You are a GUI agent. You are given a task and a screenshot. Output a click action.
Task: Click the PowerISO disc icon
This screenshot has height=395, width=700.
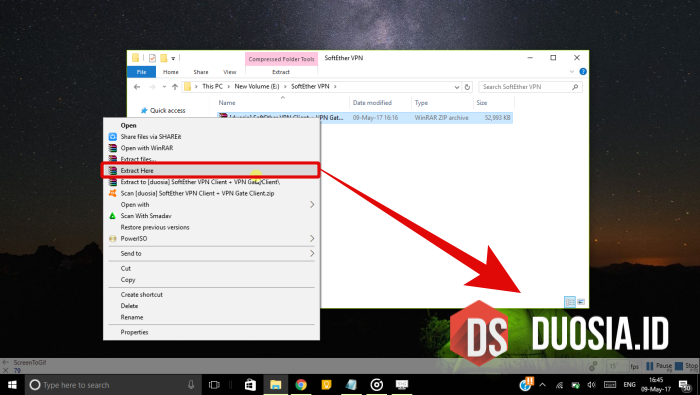tap(112, 238)
